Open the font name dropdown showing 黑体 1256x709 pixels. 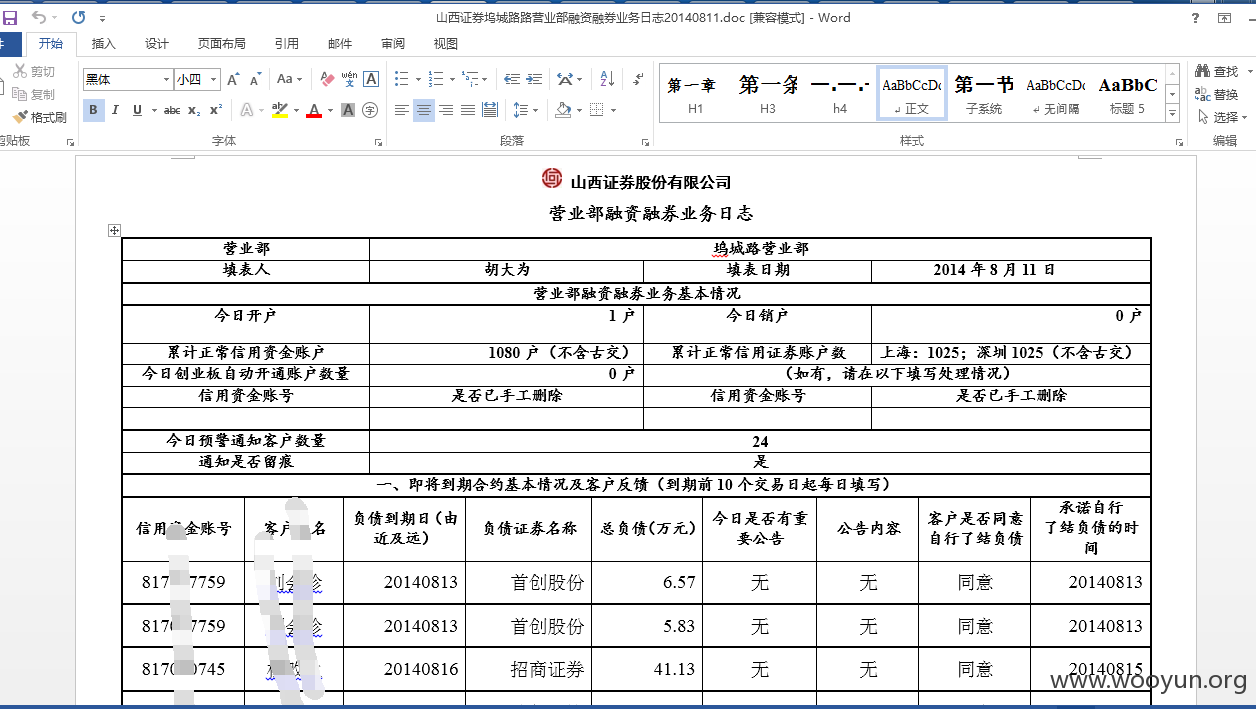click(x=166, y=79)
